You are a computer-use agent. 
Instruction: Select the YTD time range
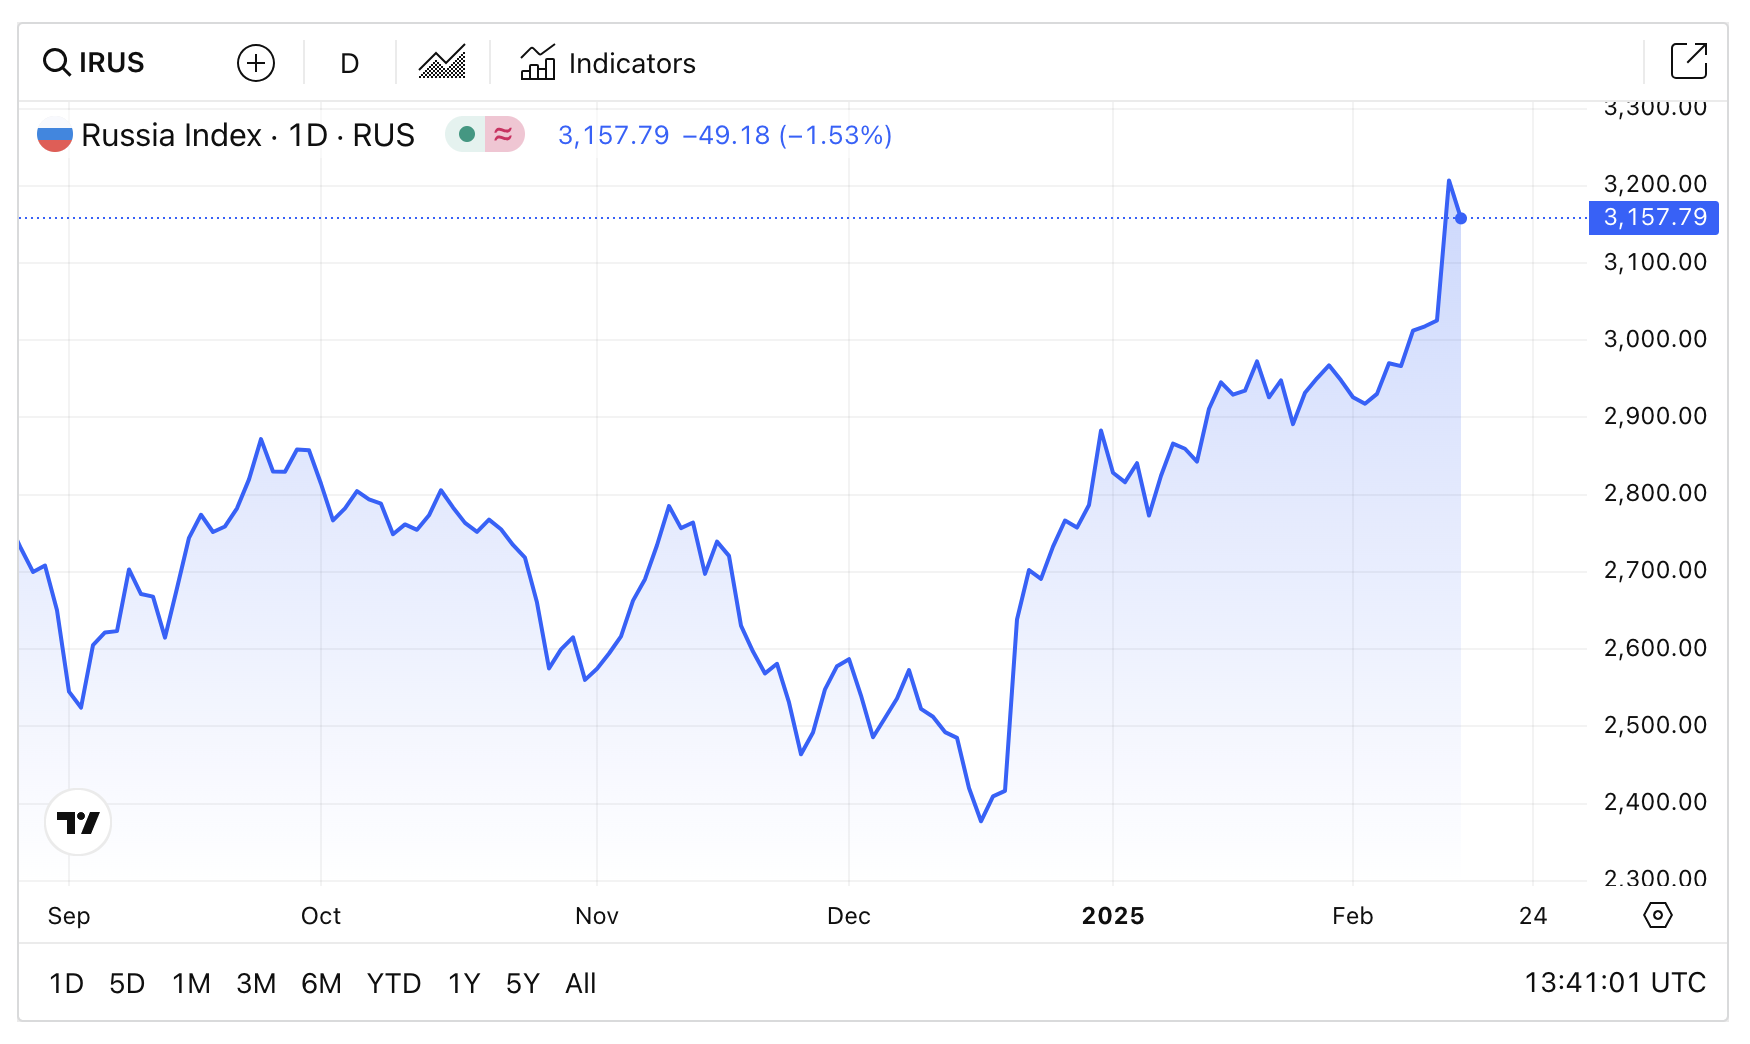pos(394,984)
